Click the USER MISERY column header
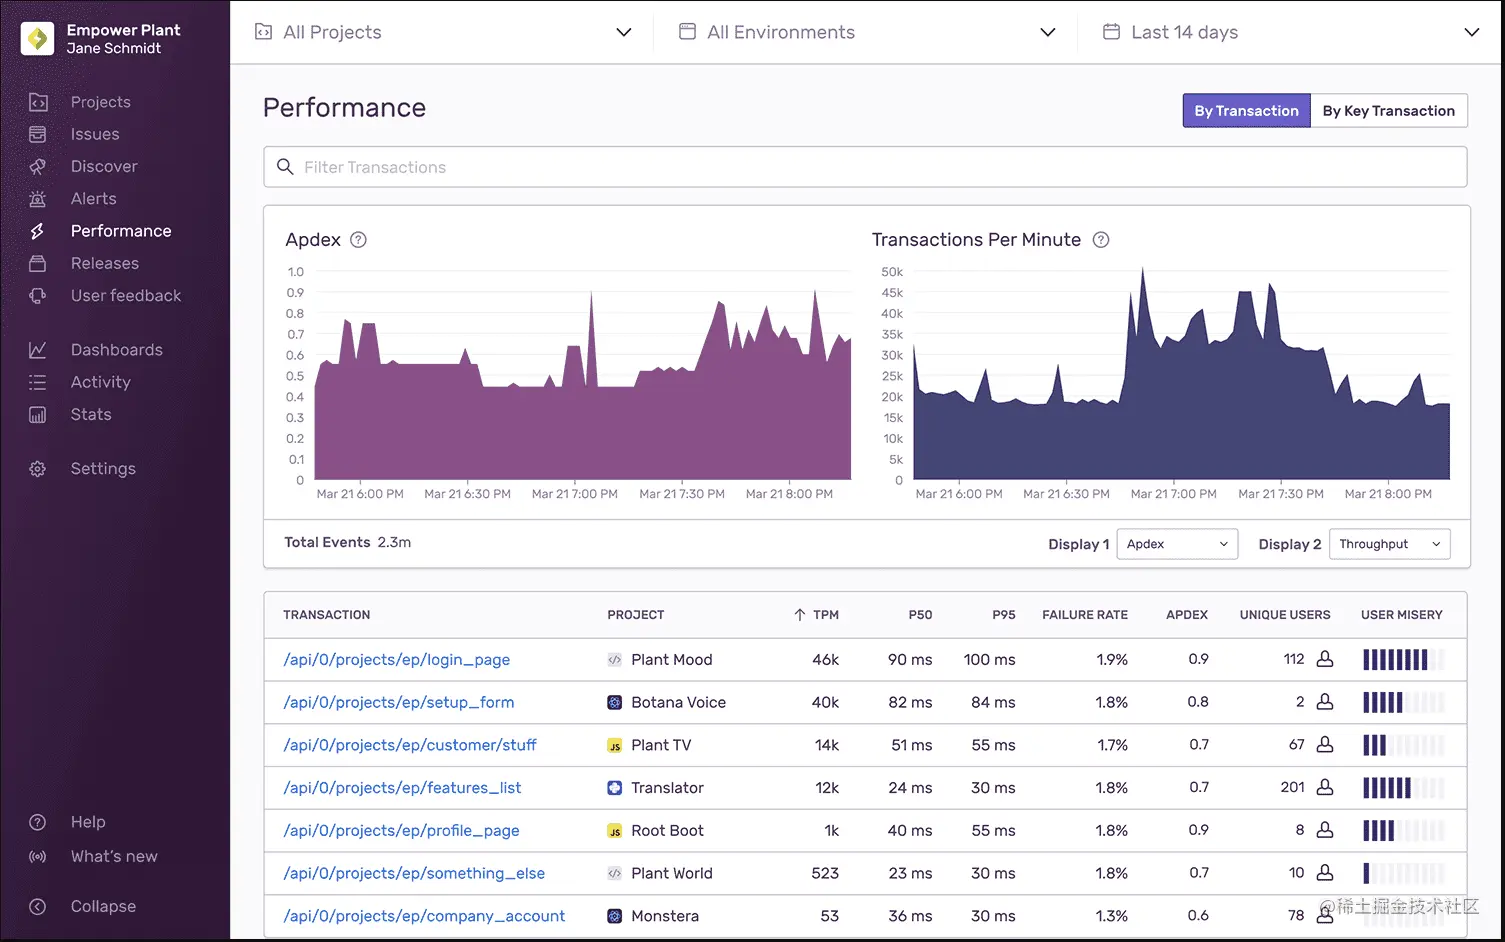 tap(1402, 615)
